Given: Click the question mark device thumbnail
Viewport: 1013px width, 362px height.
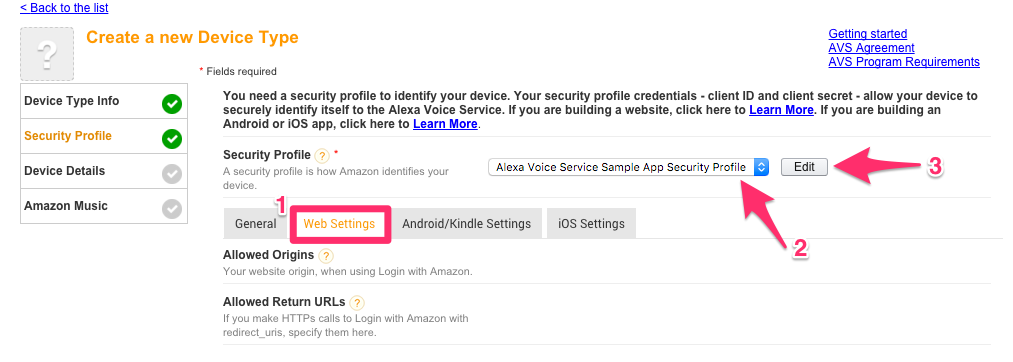Looking at the screenshot, I should click(47, 54).
